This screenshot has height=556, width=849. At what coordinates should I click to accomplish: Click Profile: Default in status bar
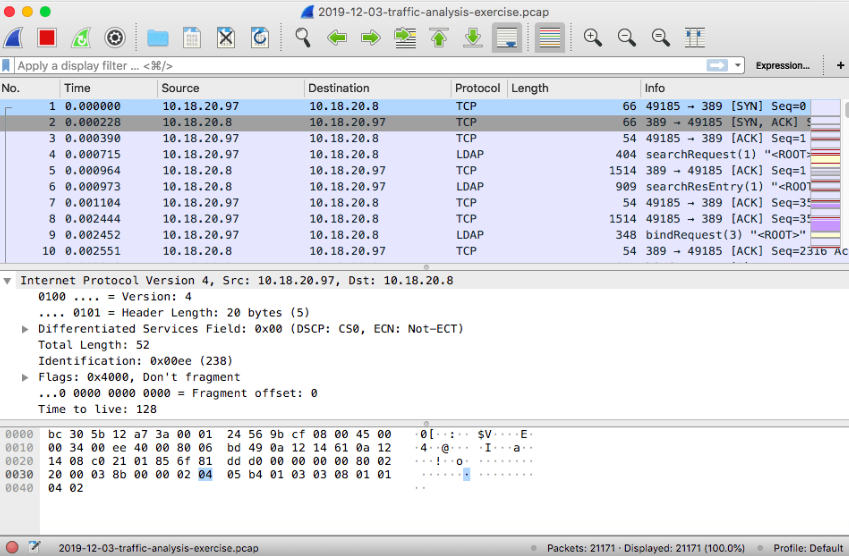(x=808, y=548)
